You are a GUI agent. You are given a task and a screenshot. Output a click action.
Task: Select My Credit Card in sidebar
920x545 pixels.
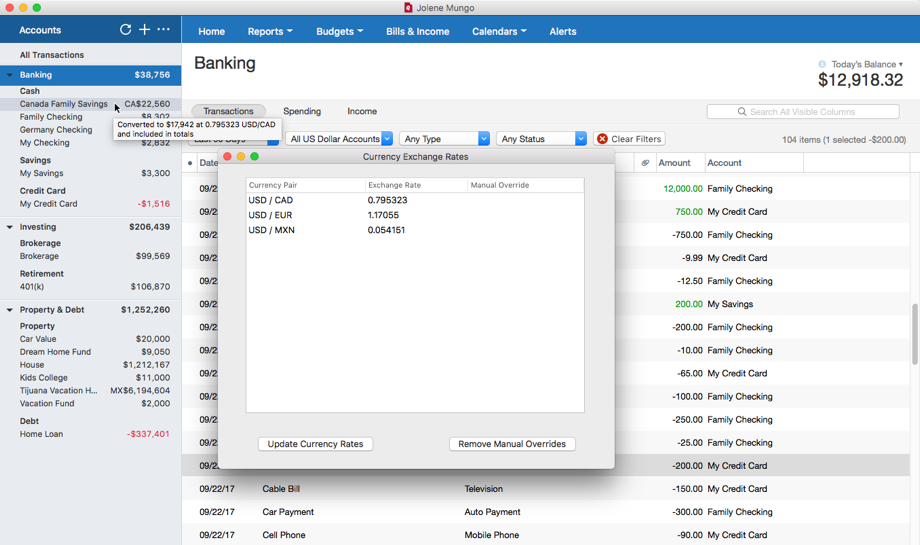tap(90, 204)
